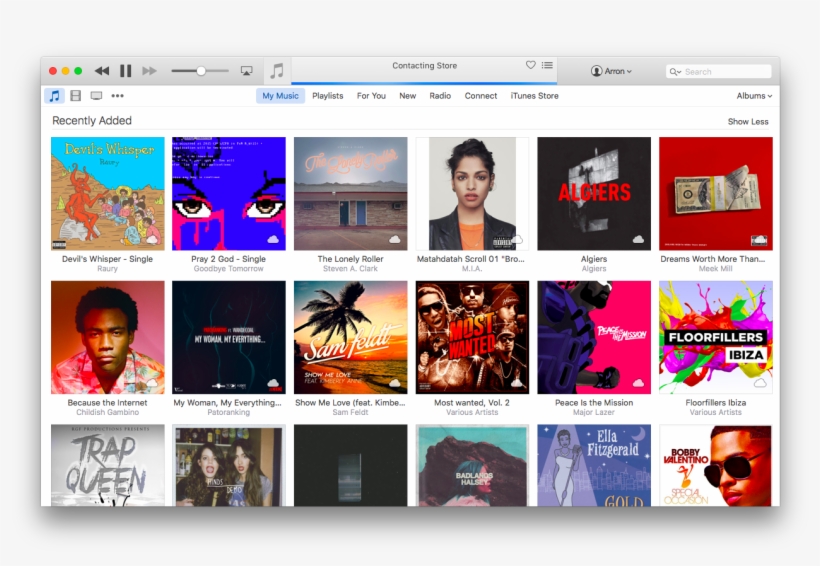Open Floorfillers Ibiza album cover
The height and width of the screenshot is (566, 820).
click(x=715, y=337)
